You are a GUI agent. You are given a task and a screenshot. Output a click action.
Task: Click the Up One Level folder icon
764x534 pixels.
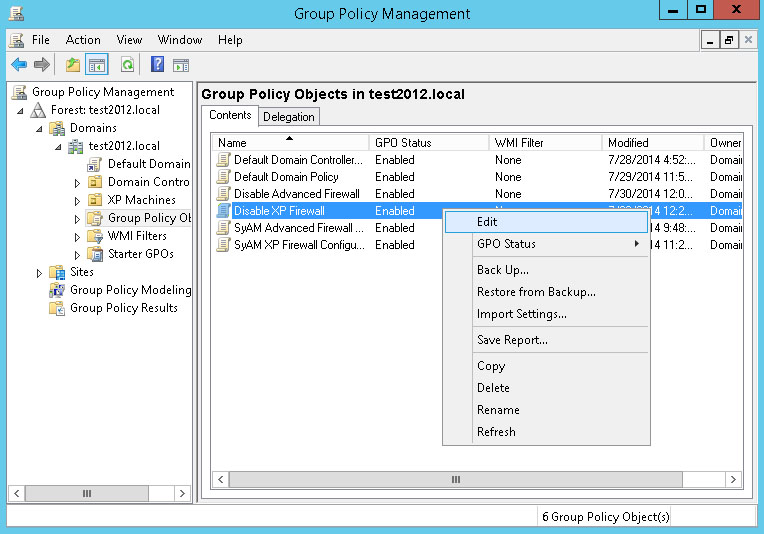coord(72,65)
